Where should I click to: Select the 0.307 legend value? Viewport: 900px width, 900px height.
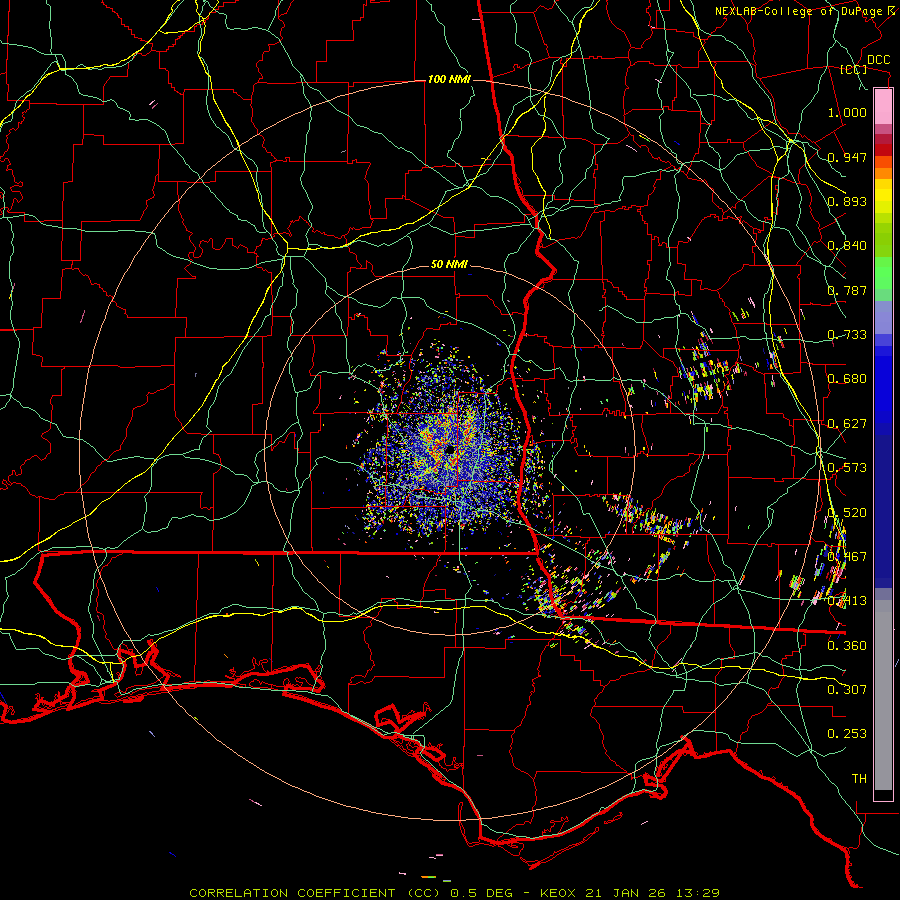[847, 690]
